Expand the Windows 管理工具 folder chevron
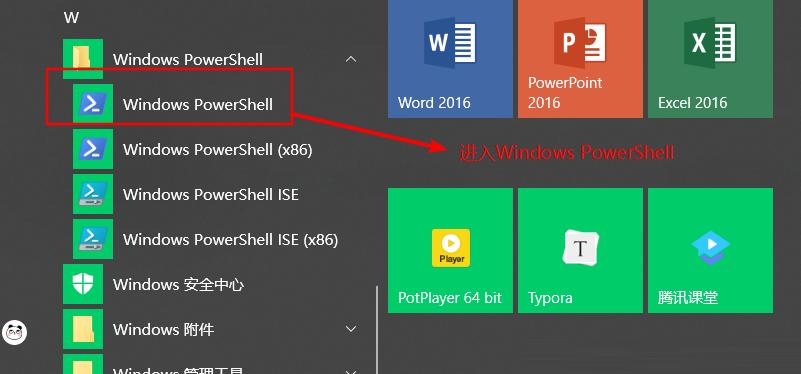801x374 pixels. [x=350, y=371]
